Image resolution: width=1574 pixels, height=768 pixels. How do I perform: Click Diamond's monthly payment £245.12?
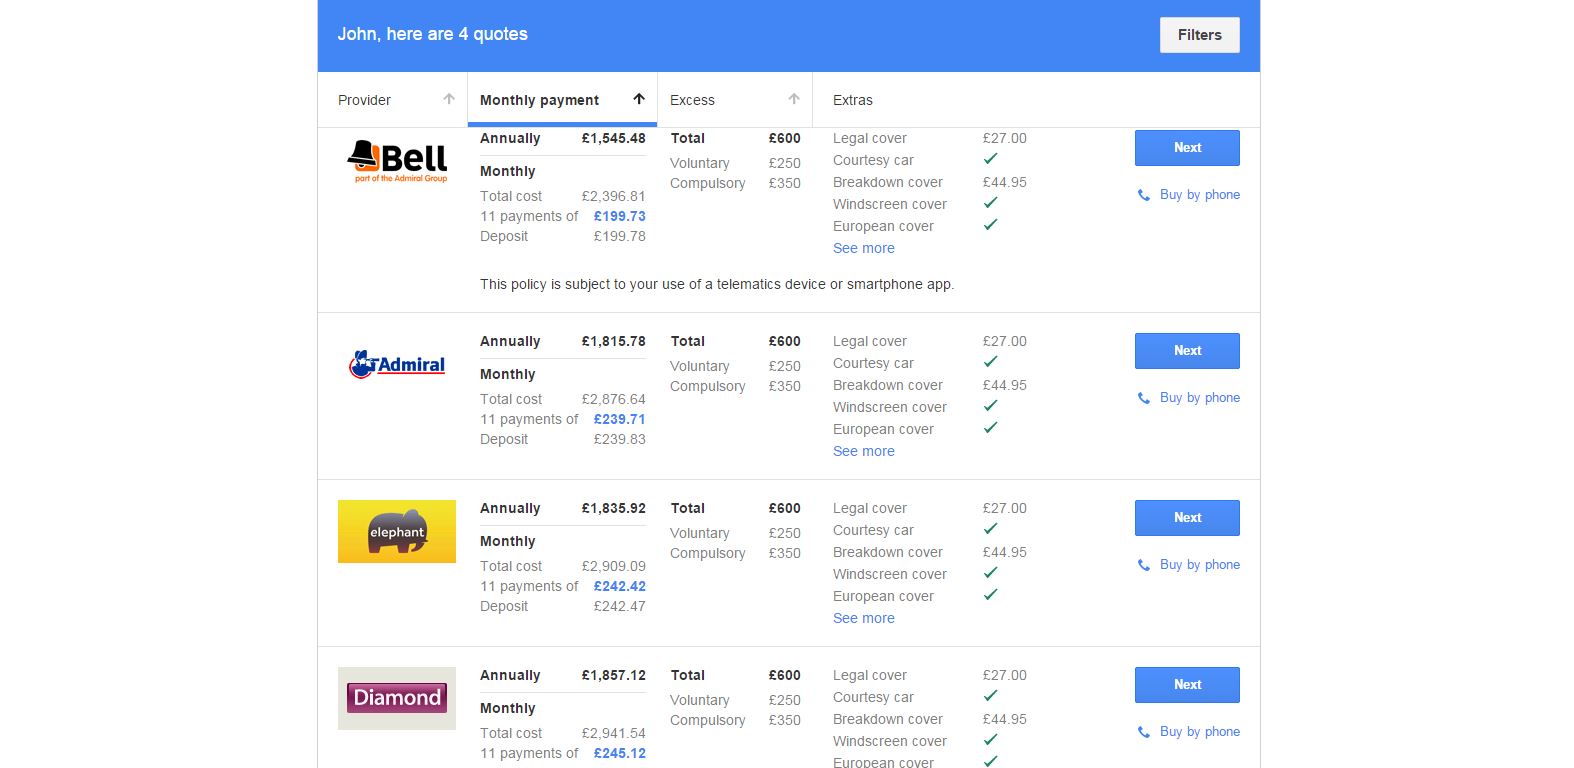click(x=620, y=753)
